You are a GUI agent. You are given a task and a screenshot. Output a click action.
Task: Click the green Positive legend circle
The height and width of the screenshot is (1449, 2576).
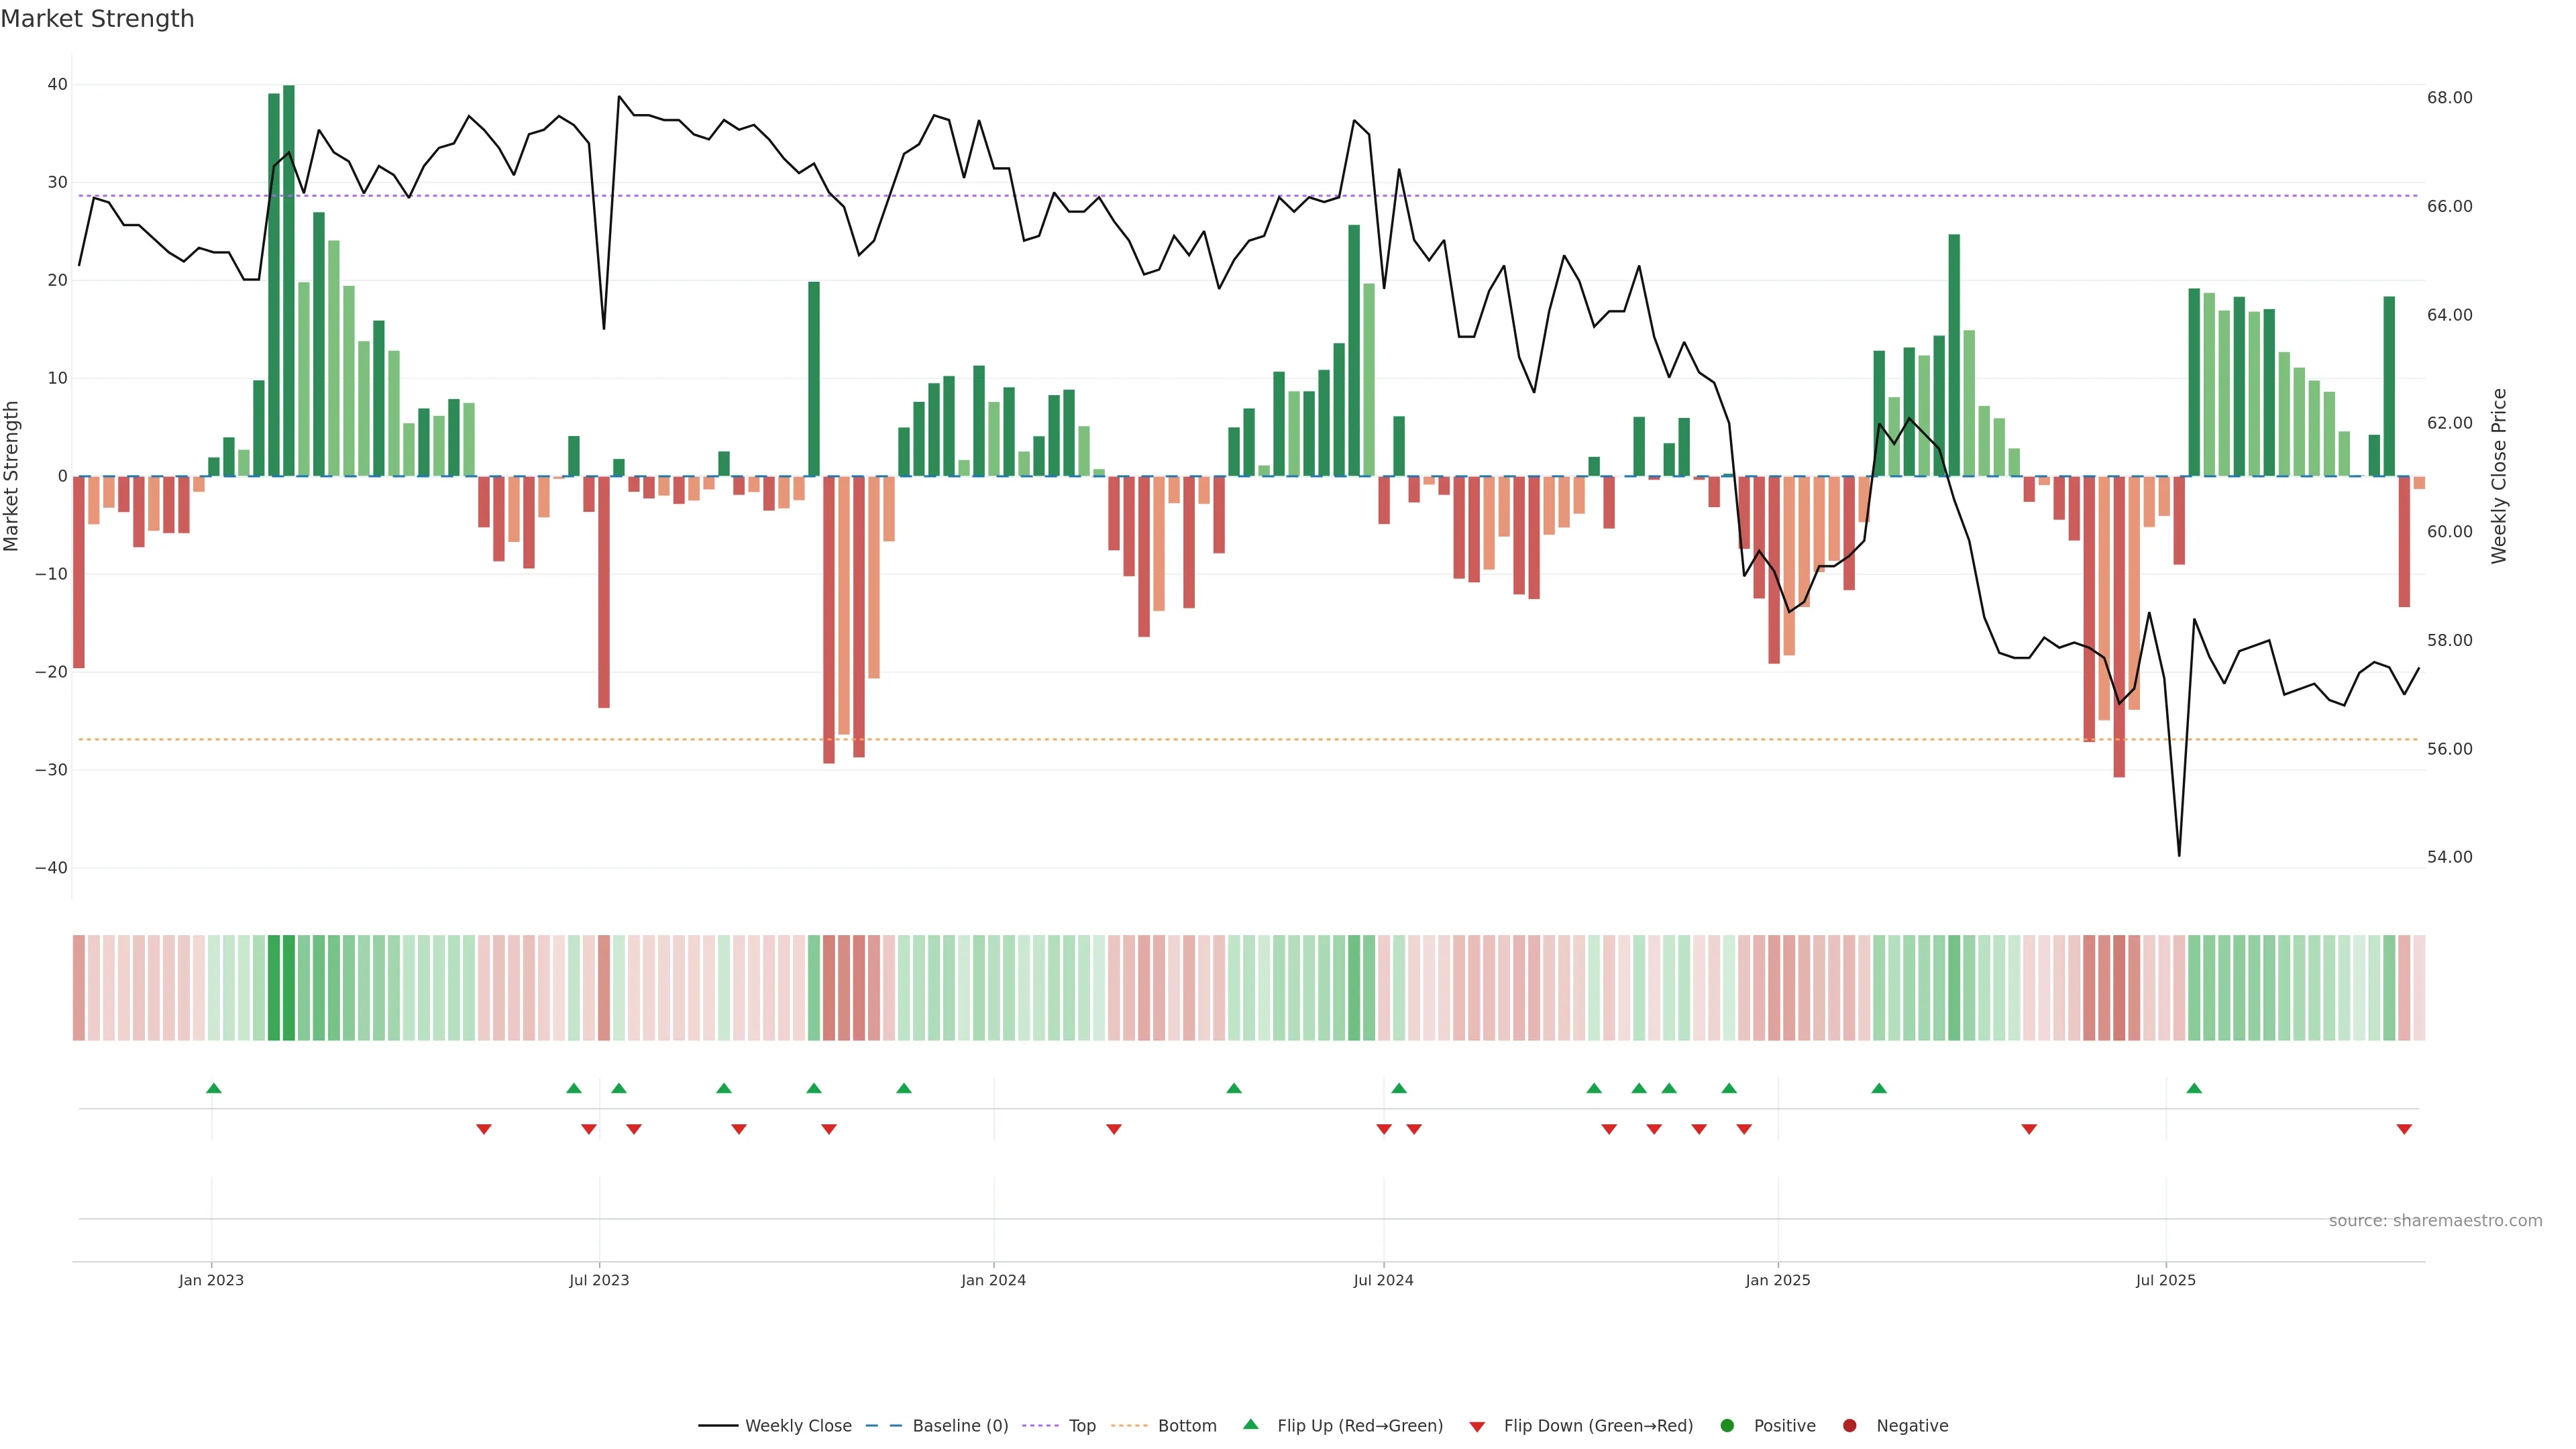(x=1727, y=1425)
